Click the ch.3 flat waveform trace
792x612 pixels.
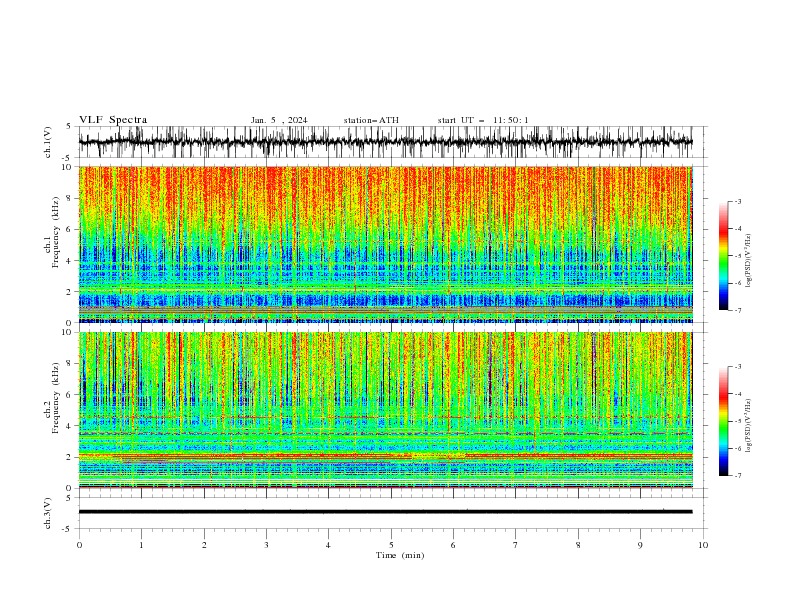point(386,512)
